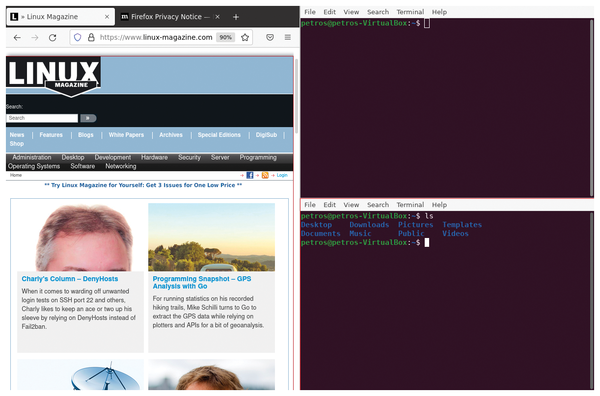This screenshot has height=396, width=600.
Task: Open the Shop link
Action: tap(17, 144)
